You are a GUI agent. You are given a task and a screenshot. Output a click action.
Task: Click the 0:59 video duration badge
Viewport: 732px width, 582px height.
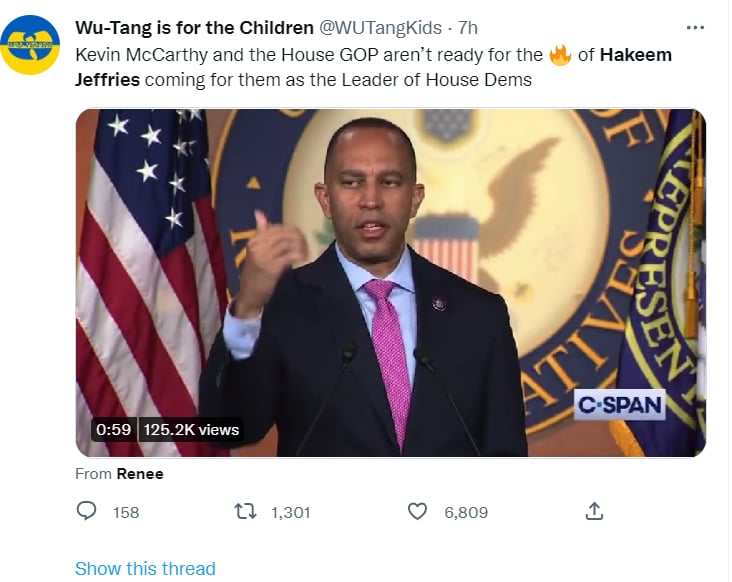[113, 429]
